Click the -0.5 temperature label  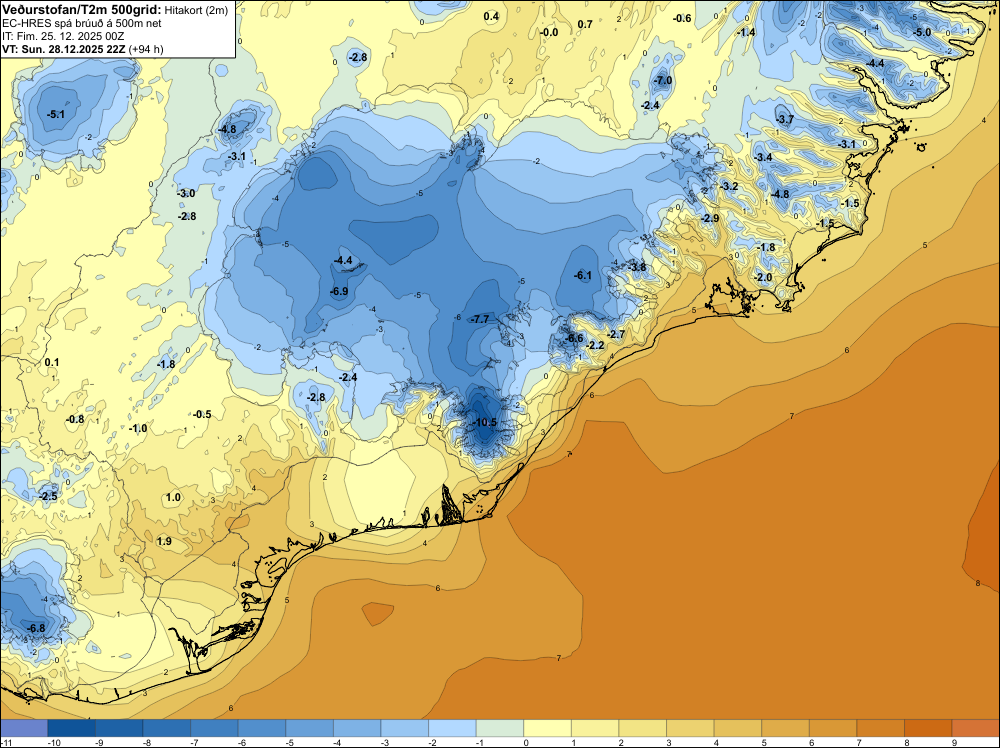click(x=202, y=414)
